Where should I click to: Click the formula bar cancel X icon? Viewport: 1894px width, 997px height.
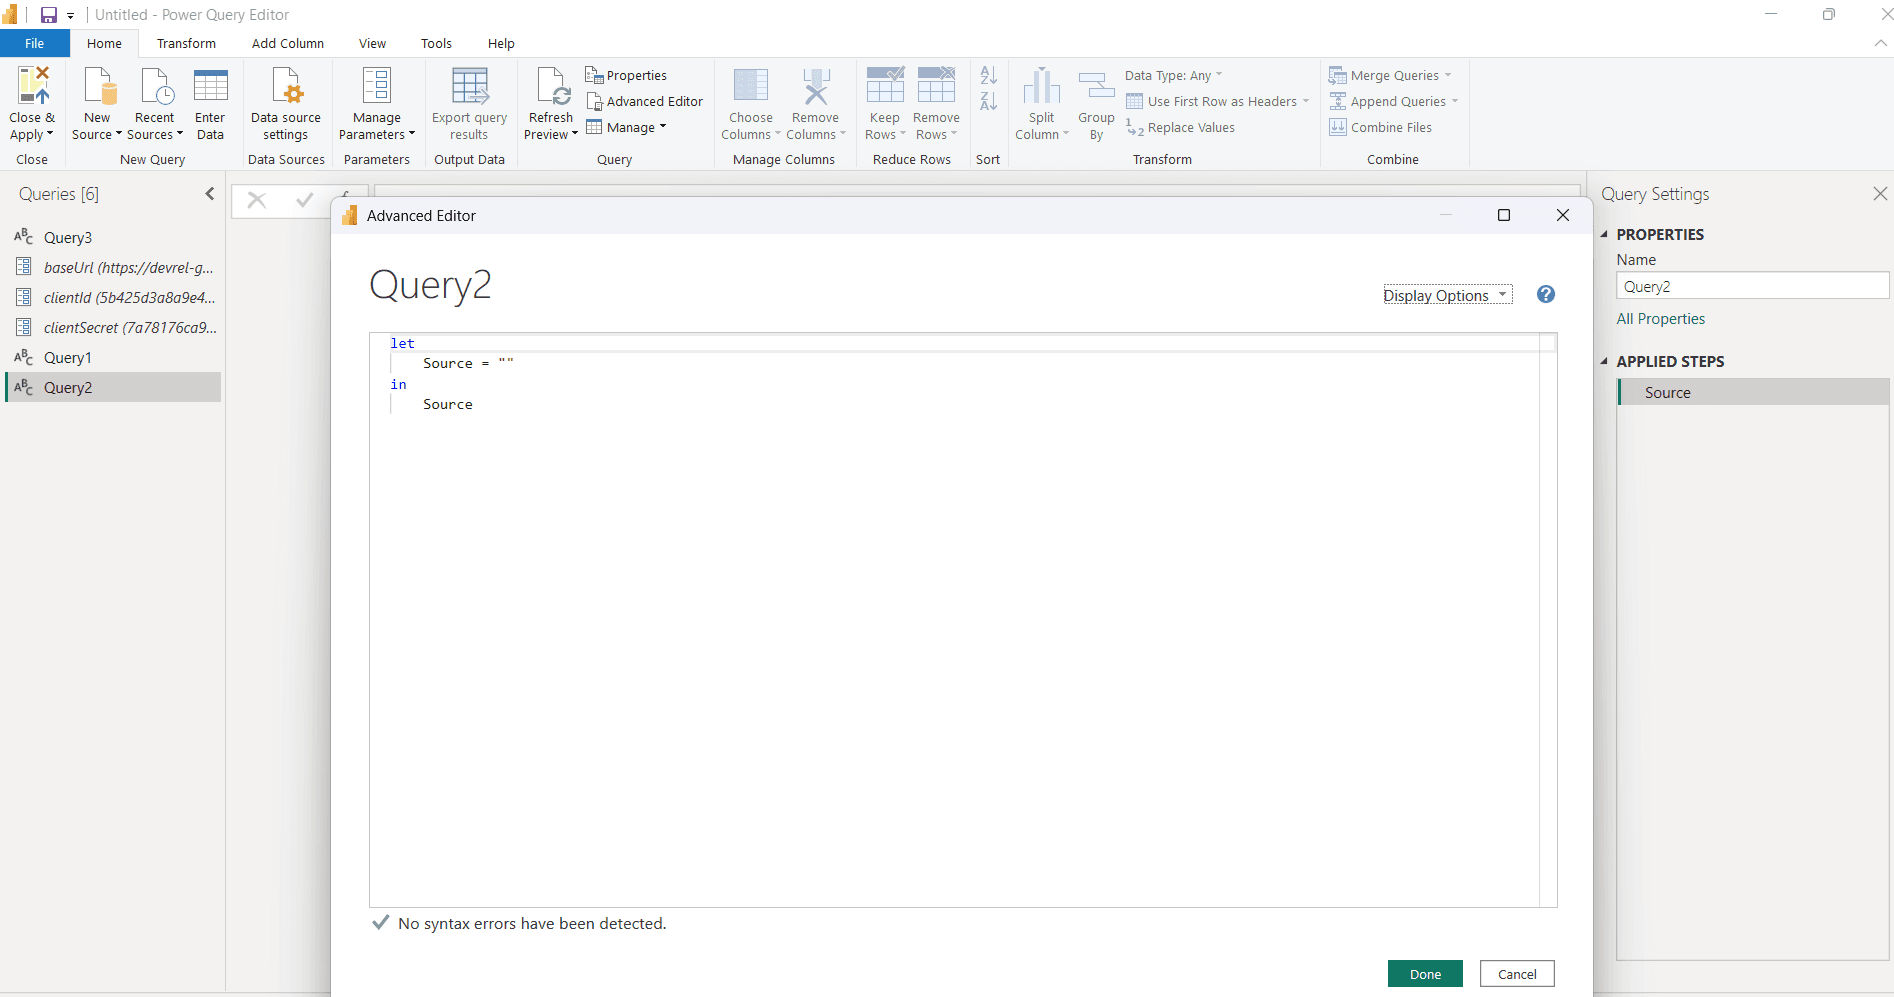point(257,200)
